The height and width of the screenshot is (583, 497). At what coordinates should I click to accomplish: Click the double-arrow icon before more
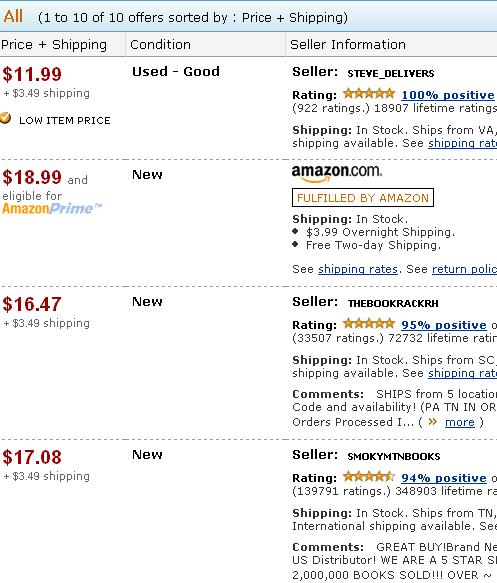click(x=433, y=422)
